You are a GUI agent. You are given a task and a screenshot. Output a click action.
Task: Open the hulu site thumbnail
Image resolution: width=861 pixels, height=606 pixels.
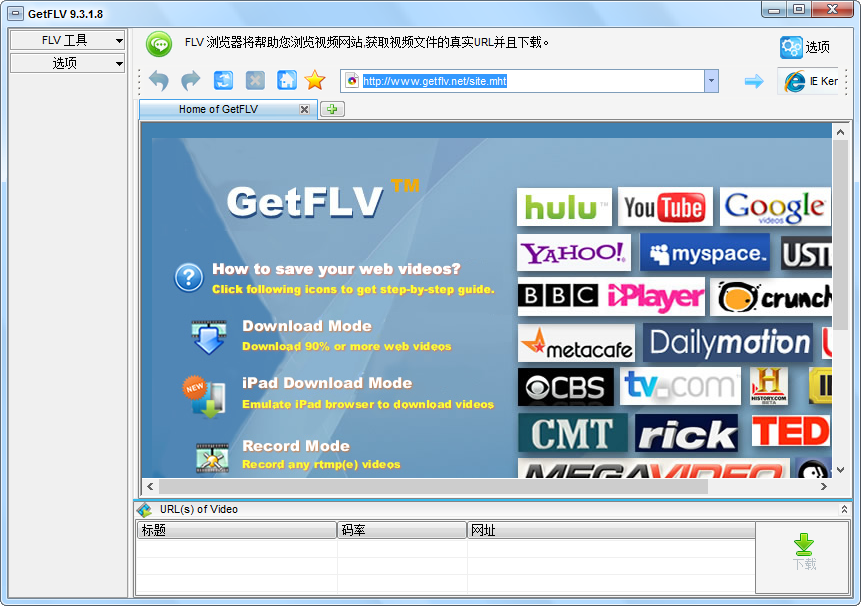564,206
